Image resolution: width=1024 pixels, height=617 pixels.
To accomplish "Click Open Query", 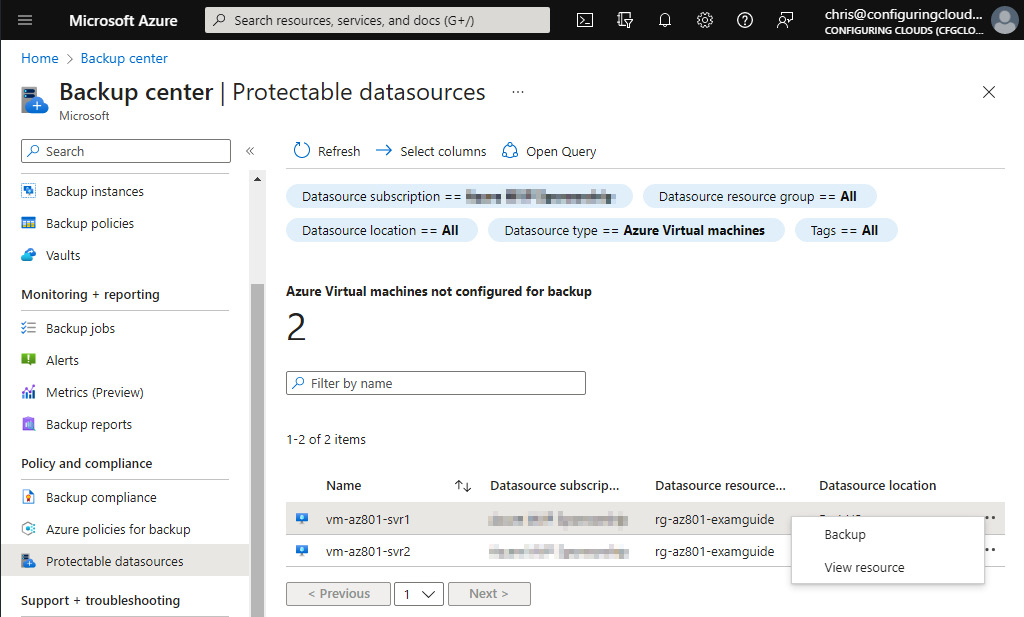I will [x=549, y=151].
